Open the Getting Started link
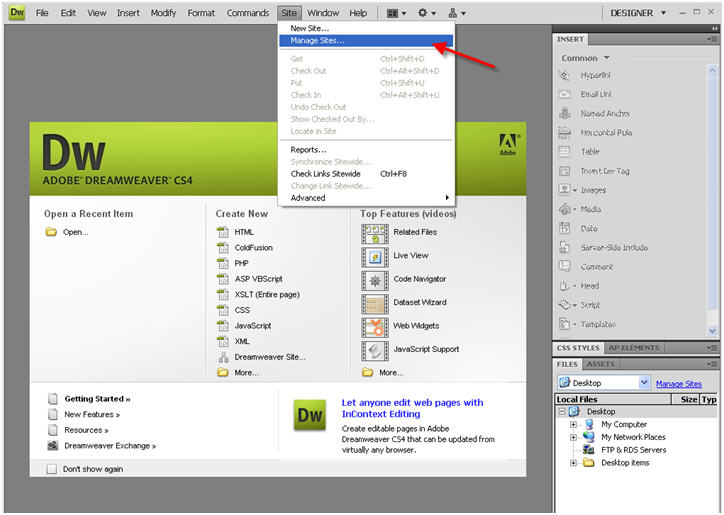This screenshot has width=724, height=515. (x=97, y=399)
